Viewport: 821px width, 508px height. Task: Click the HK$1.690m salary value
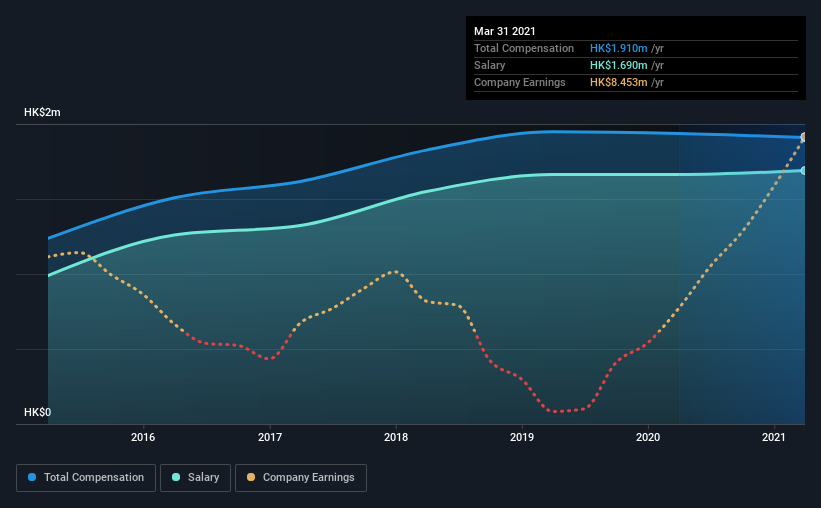(618, 65)
